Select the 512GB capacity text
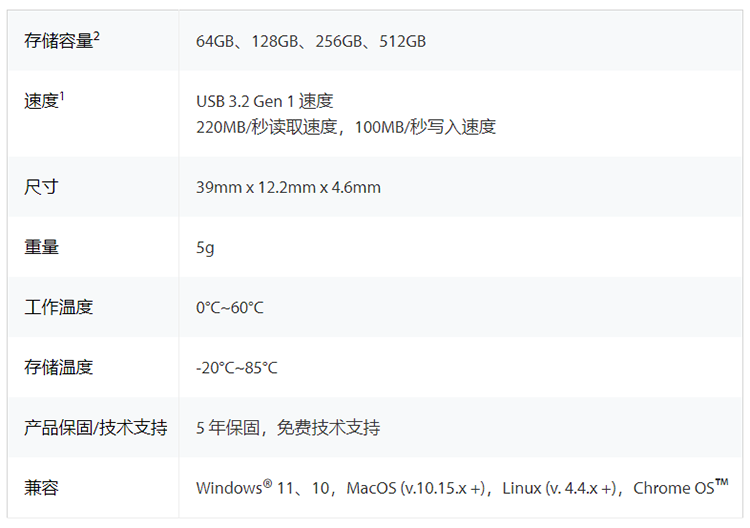750x528 pixels. point(403,41)
